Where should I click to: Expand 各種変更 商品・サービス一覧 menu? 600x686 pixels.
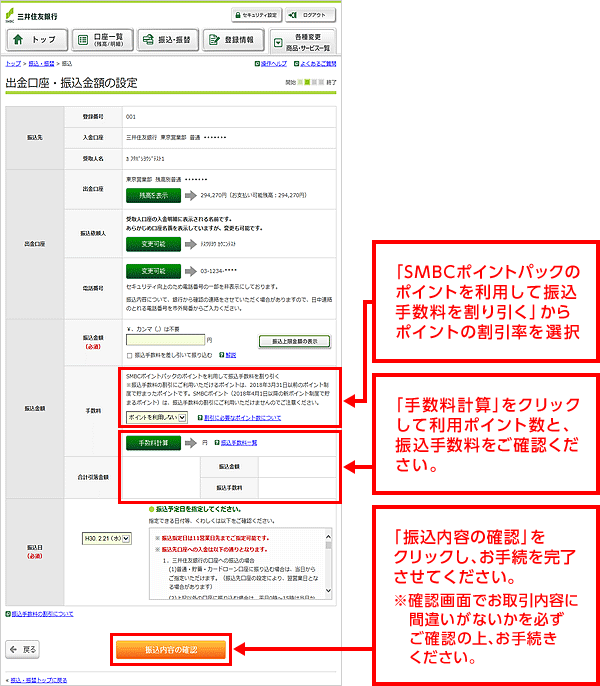(x=302, y=42)
